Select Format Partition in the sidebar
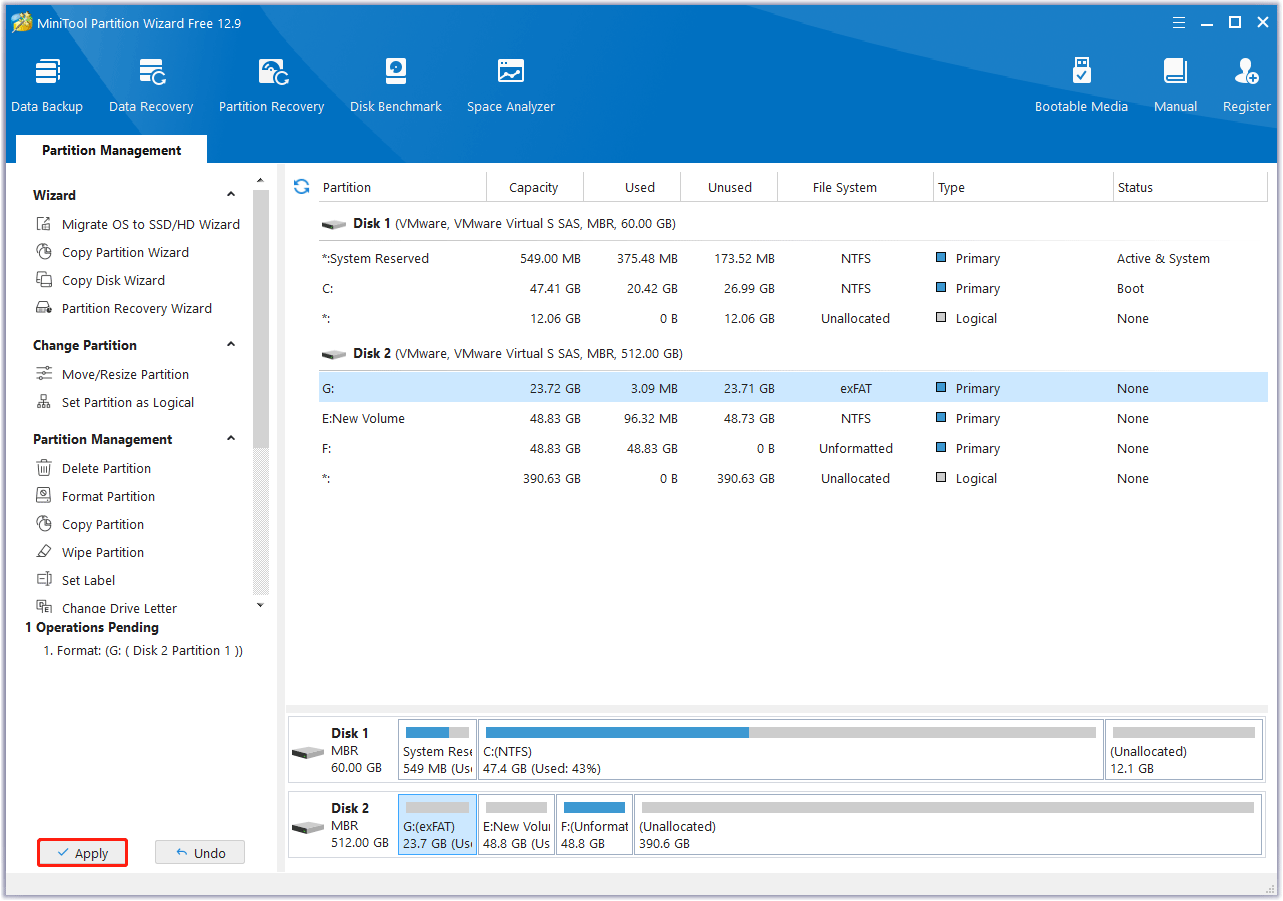This screenshot has width=1283, height=901. click(108, 496)
